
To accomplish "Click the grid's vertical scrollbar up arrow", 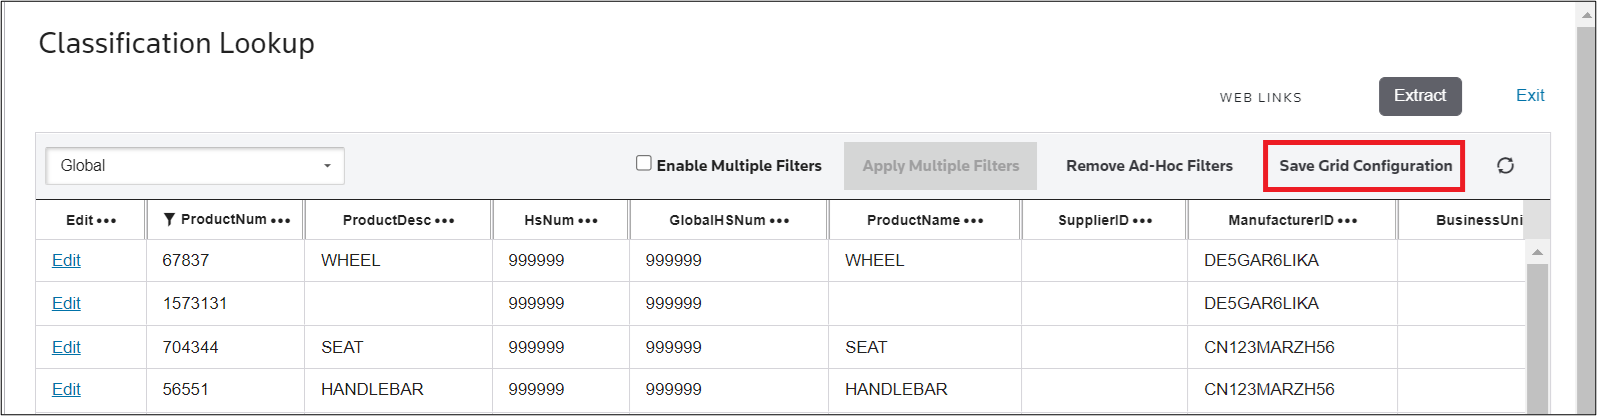I will [1537, 252].
